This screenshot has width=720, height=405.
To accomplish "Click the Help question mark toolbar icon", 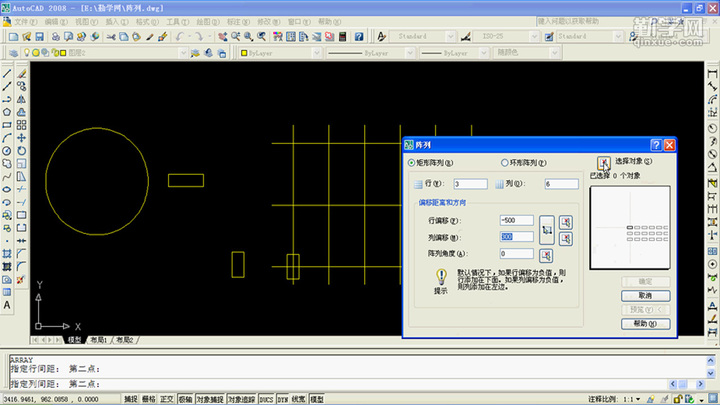I will click(x=359, y=36).
